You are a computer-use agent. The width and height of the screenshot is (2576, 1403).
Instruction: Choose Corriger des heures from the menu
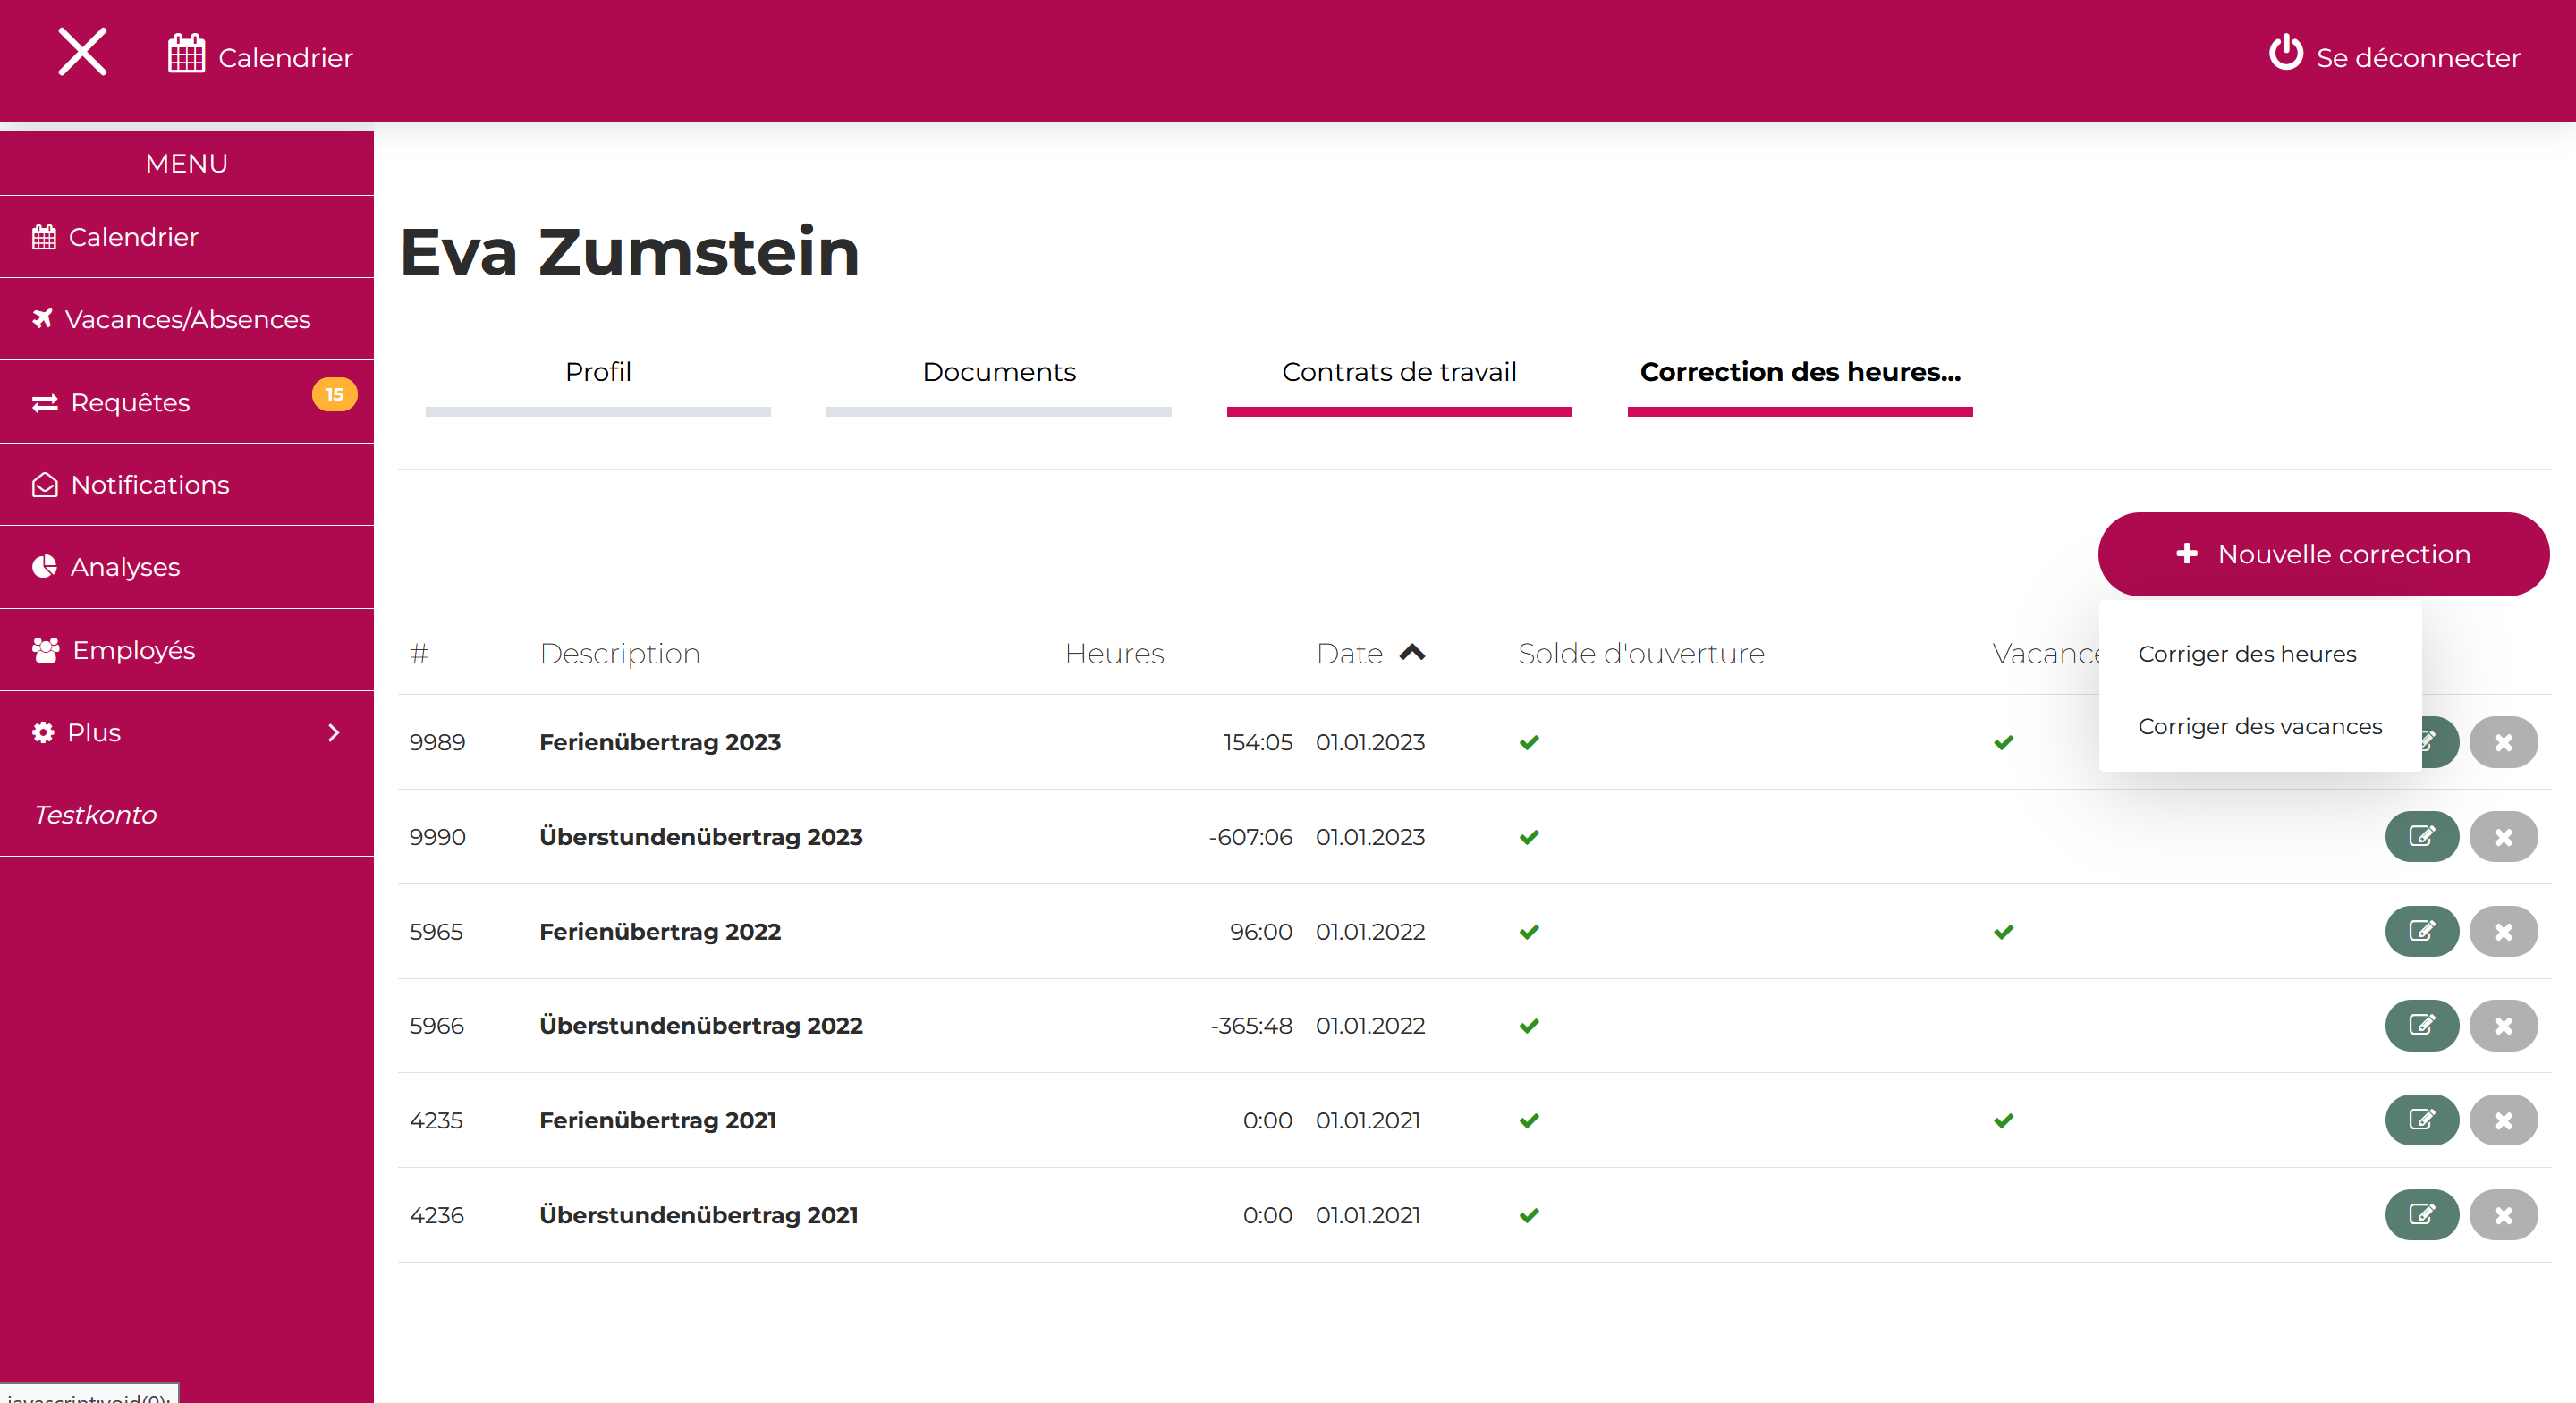(x=2247, y=654)
